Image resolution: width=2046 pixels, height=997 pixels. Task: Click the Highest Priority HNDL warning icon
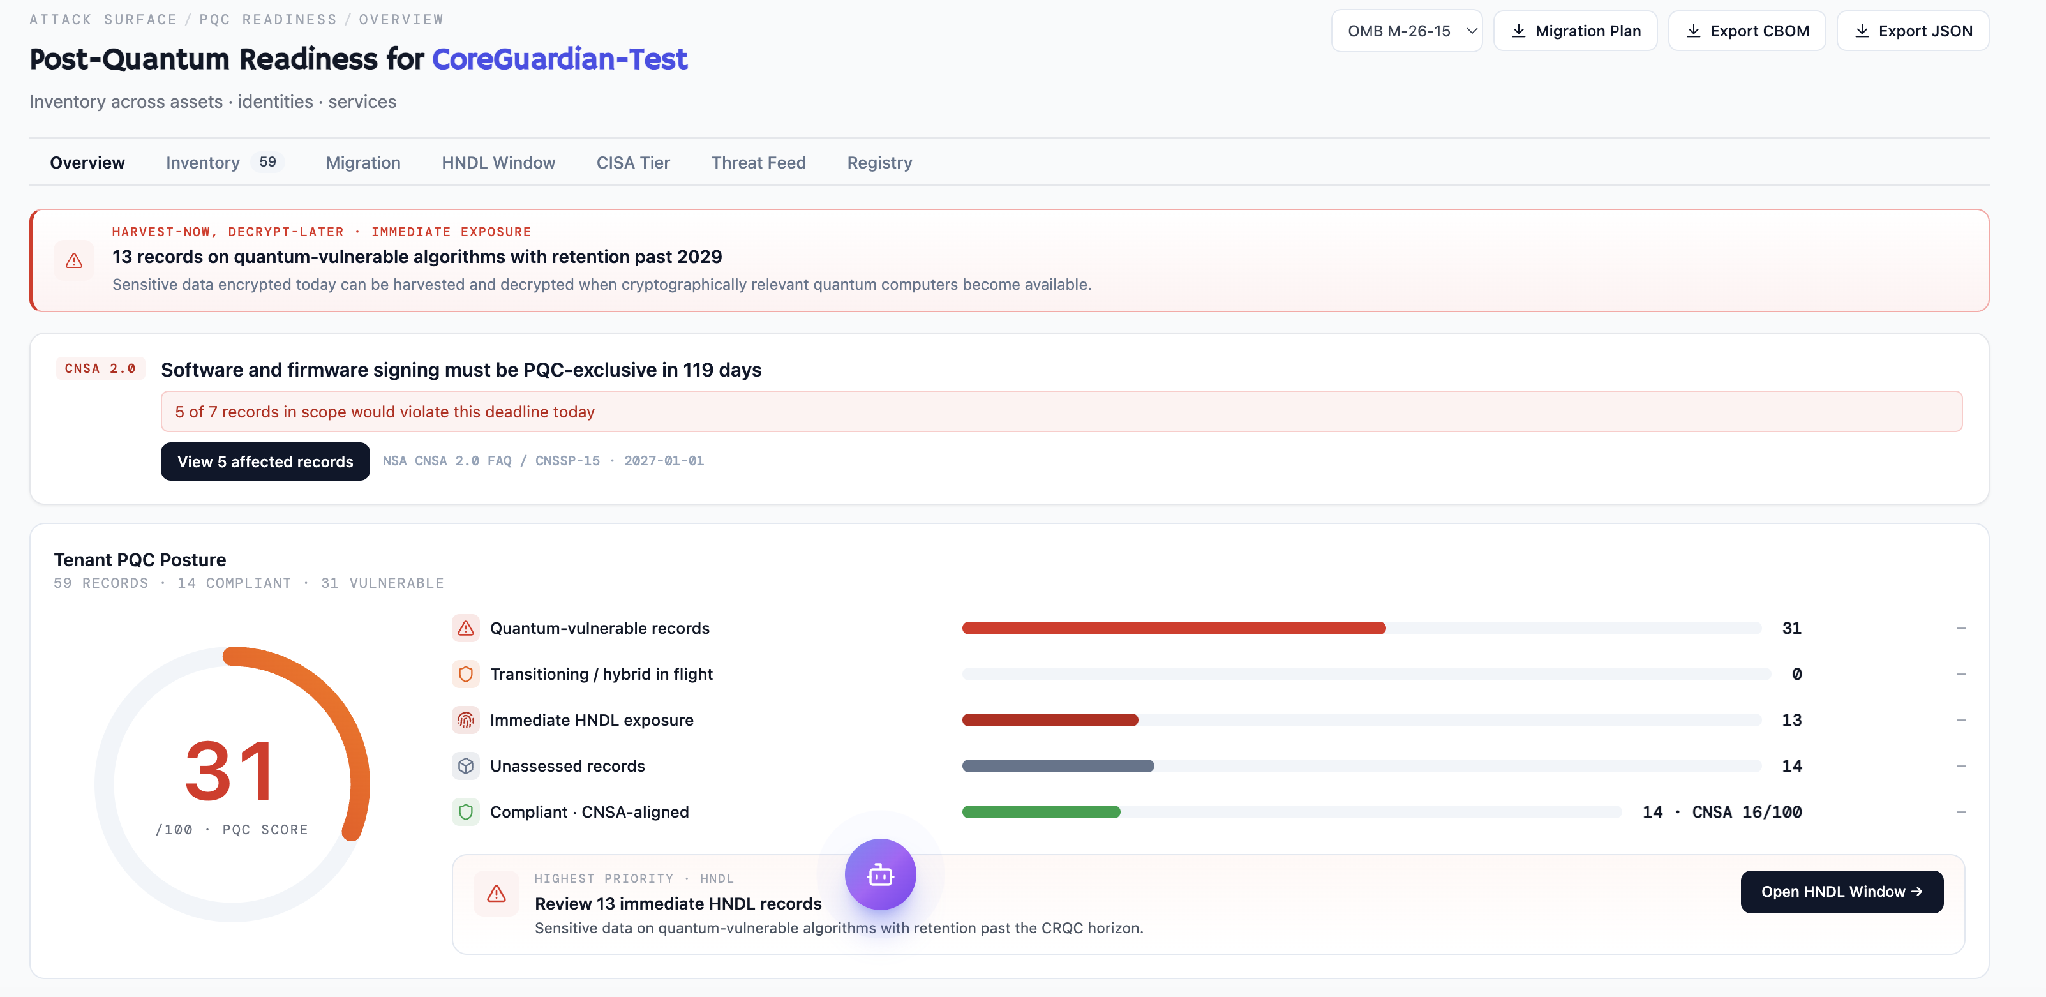pos(496,894)
